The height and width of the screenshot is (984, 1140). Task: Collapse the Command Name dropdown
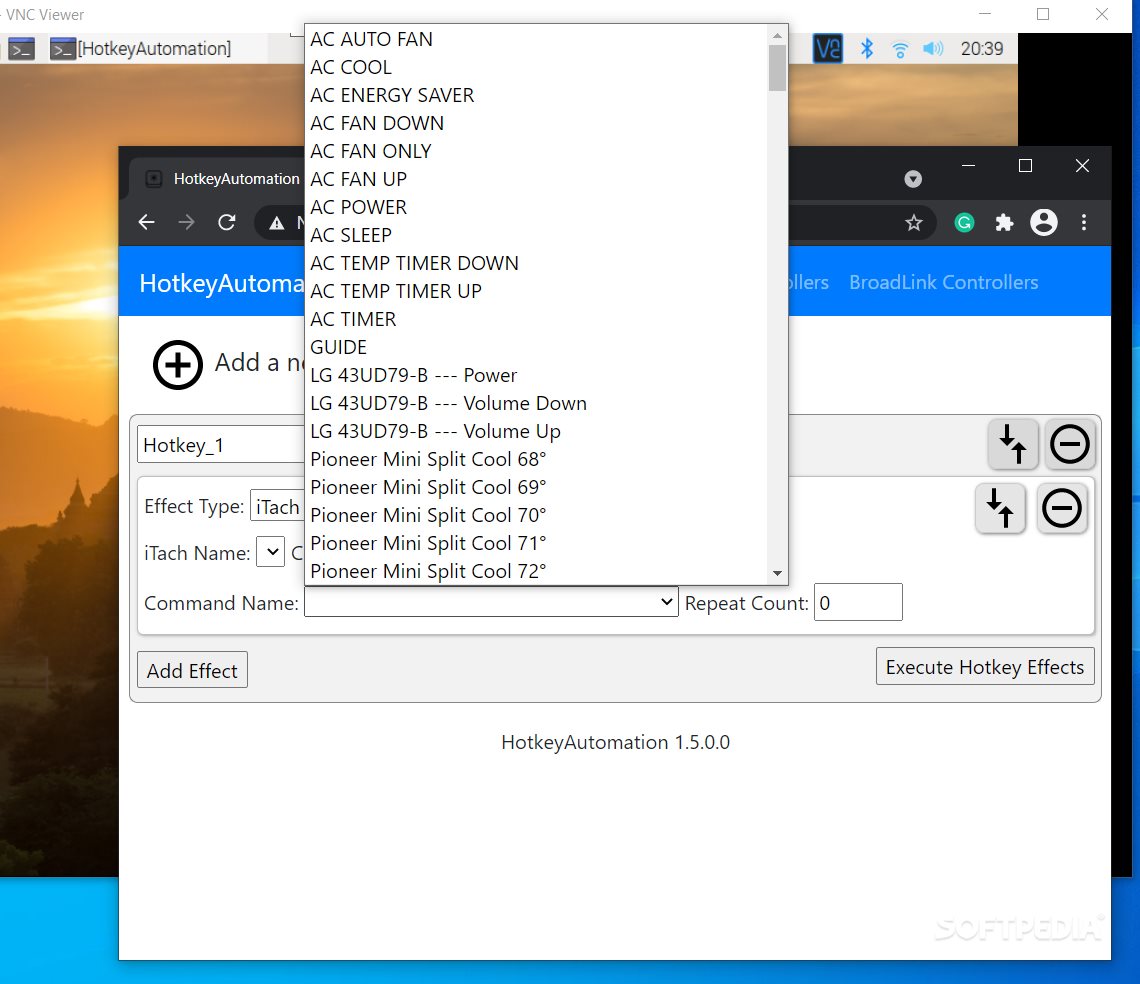pos(491,602)
